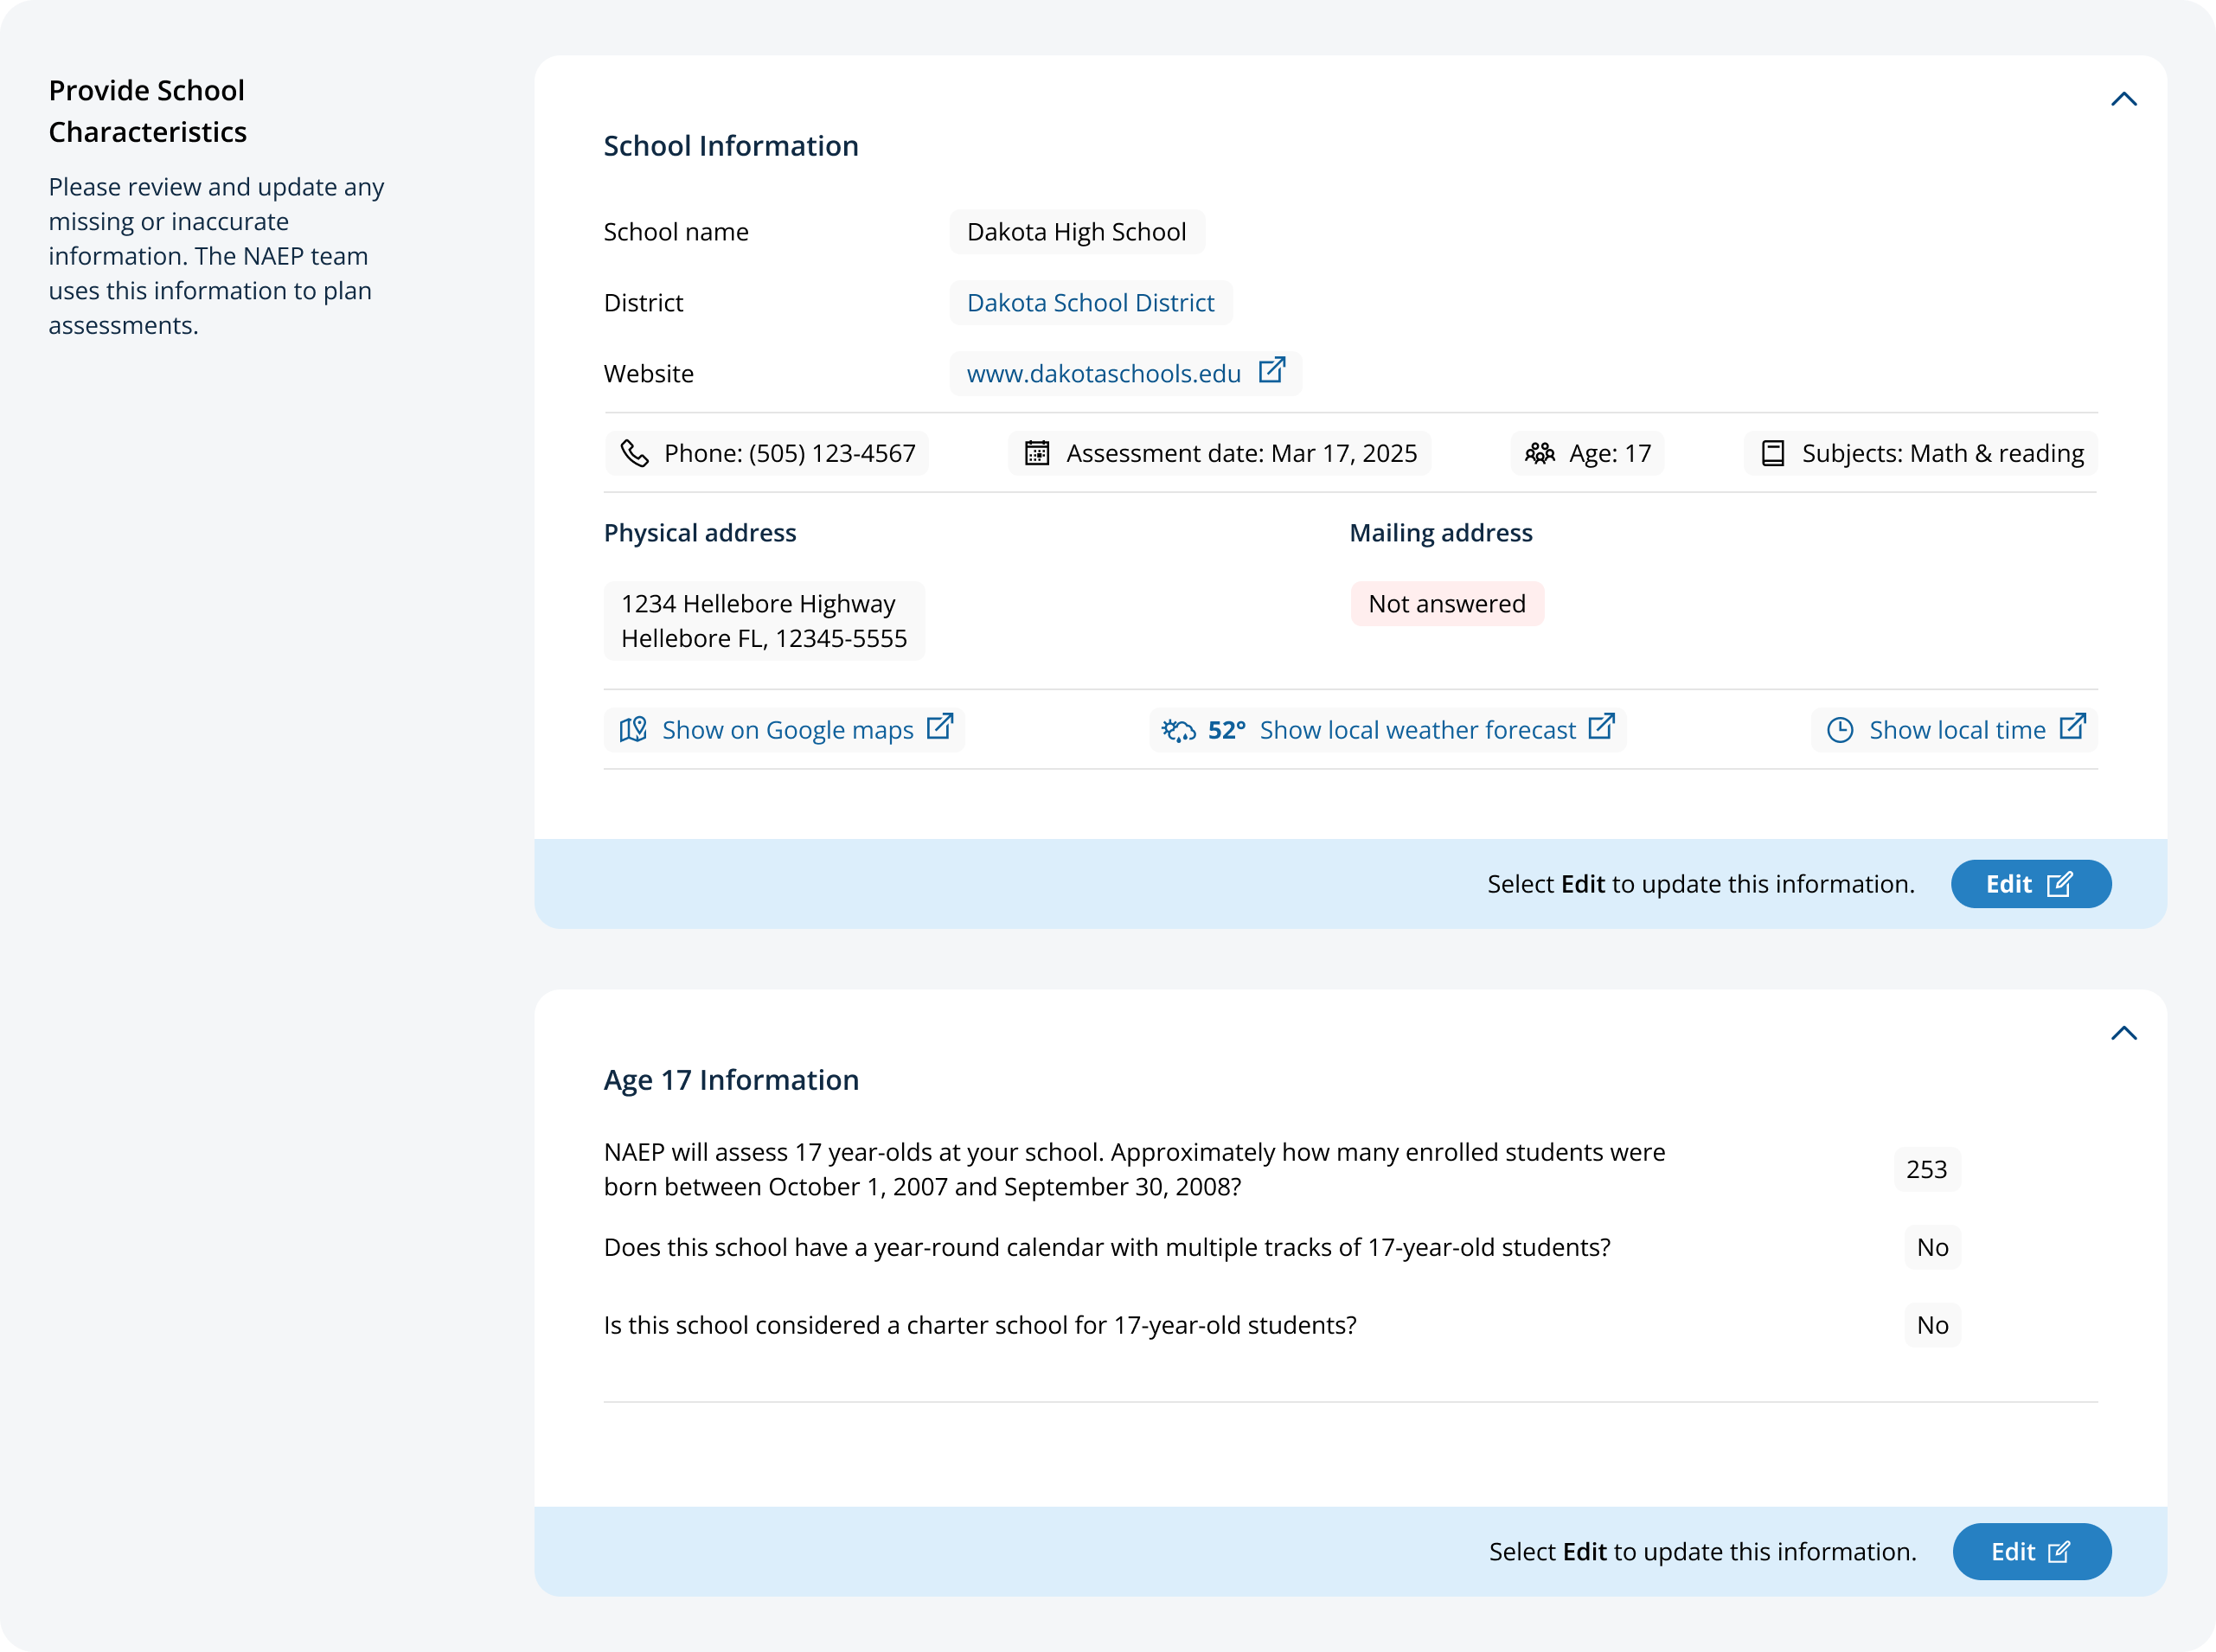Click the Not answered mailing address badge

point(1446,604)
